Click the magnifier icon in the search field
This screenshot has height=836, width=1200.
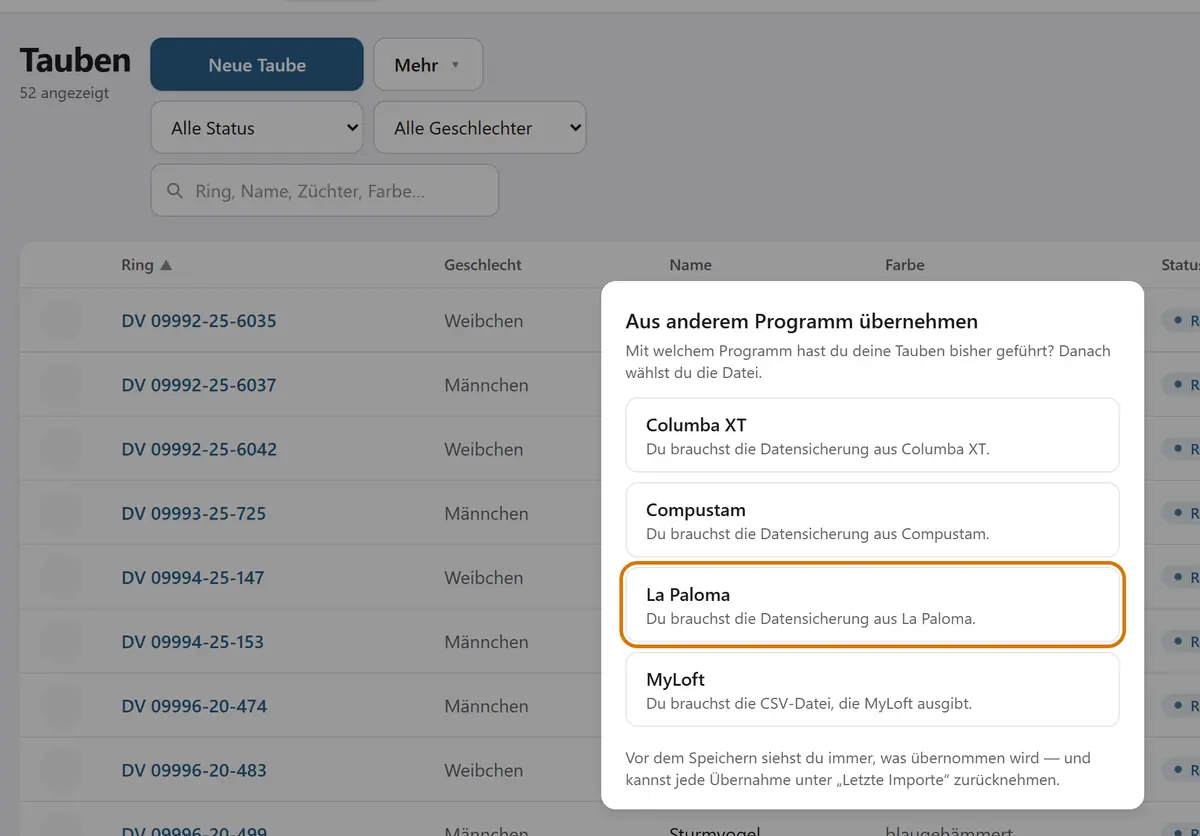175,191
